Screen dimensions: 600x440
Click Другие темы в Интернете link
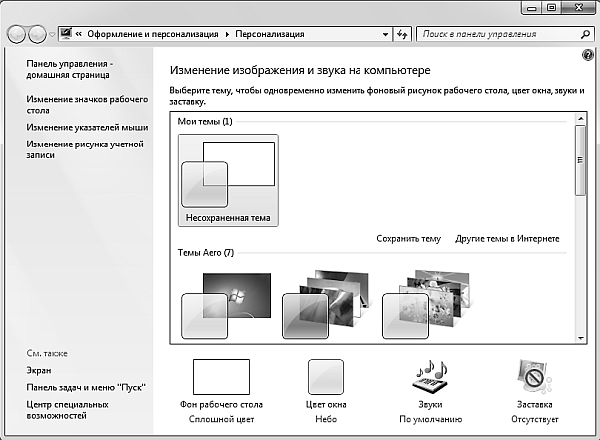click(507, 239)
